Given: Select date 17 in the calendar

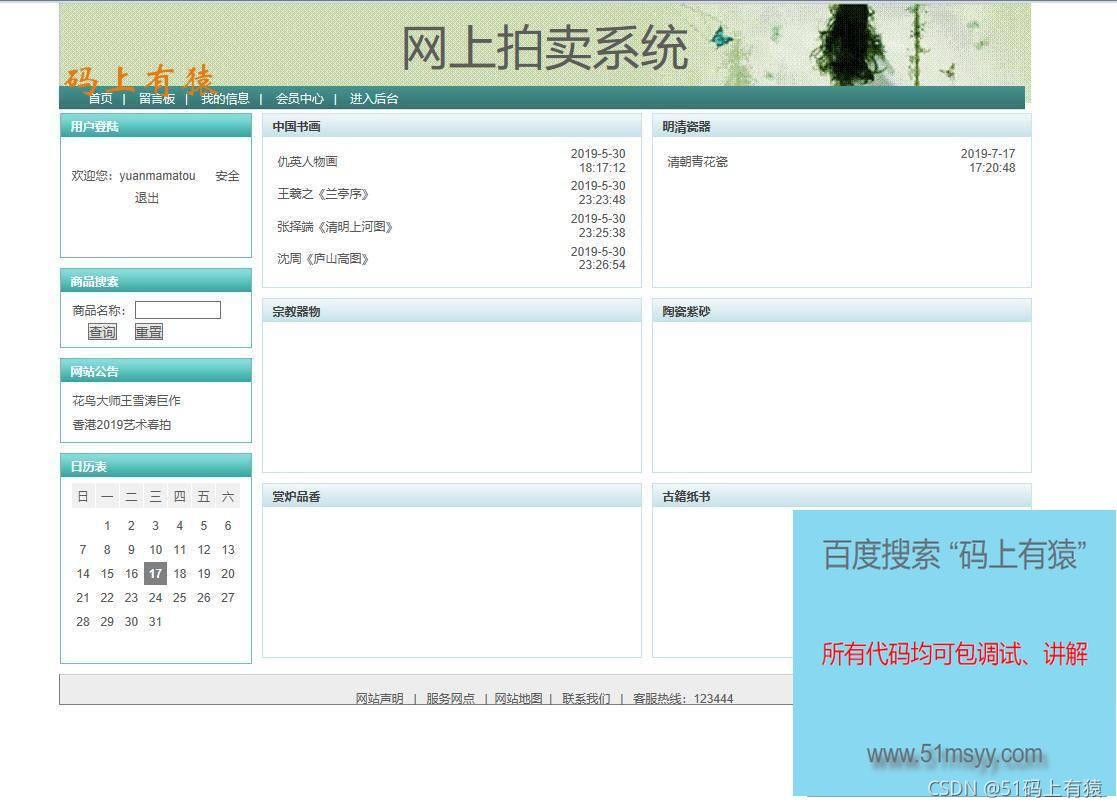Looking at the screenshot, I should [x=155, y=573].
